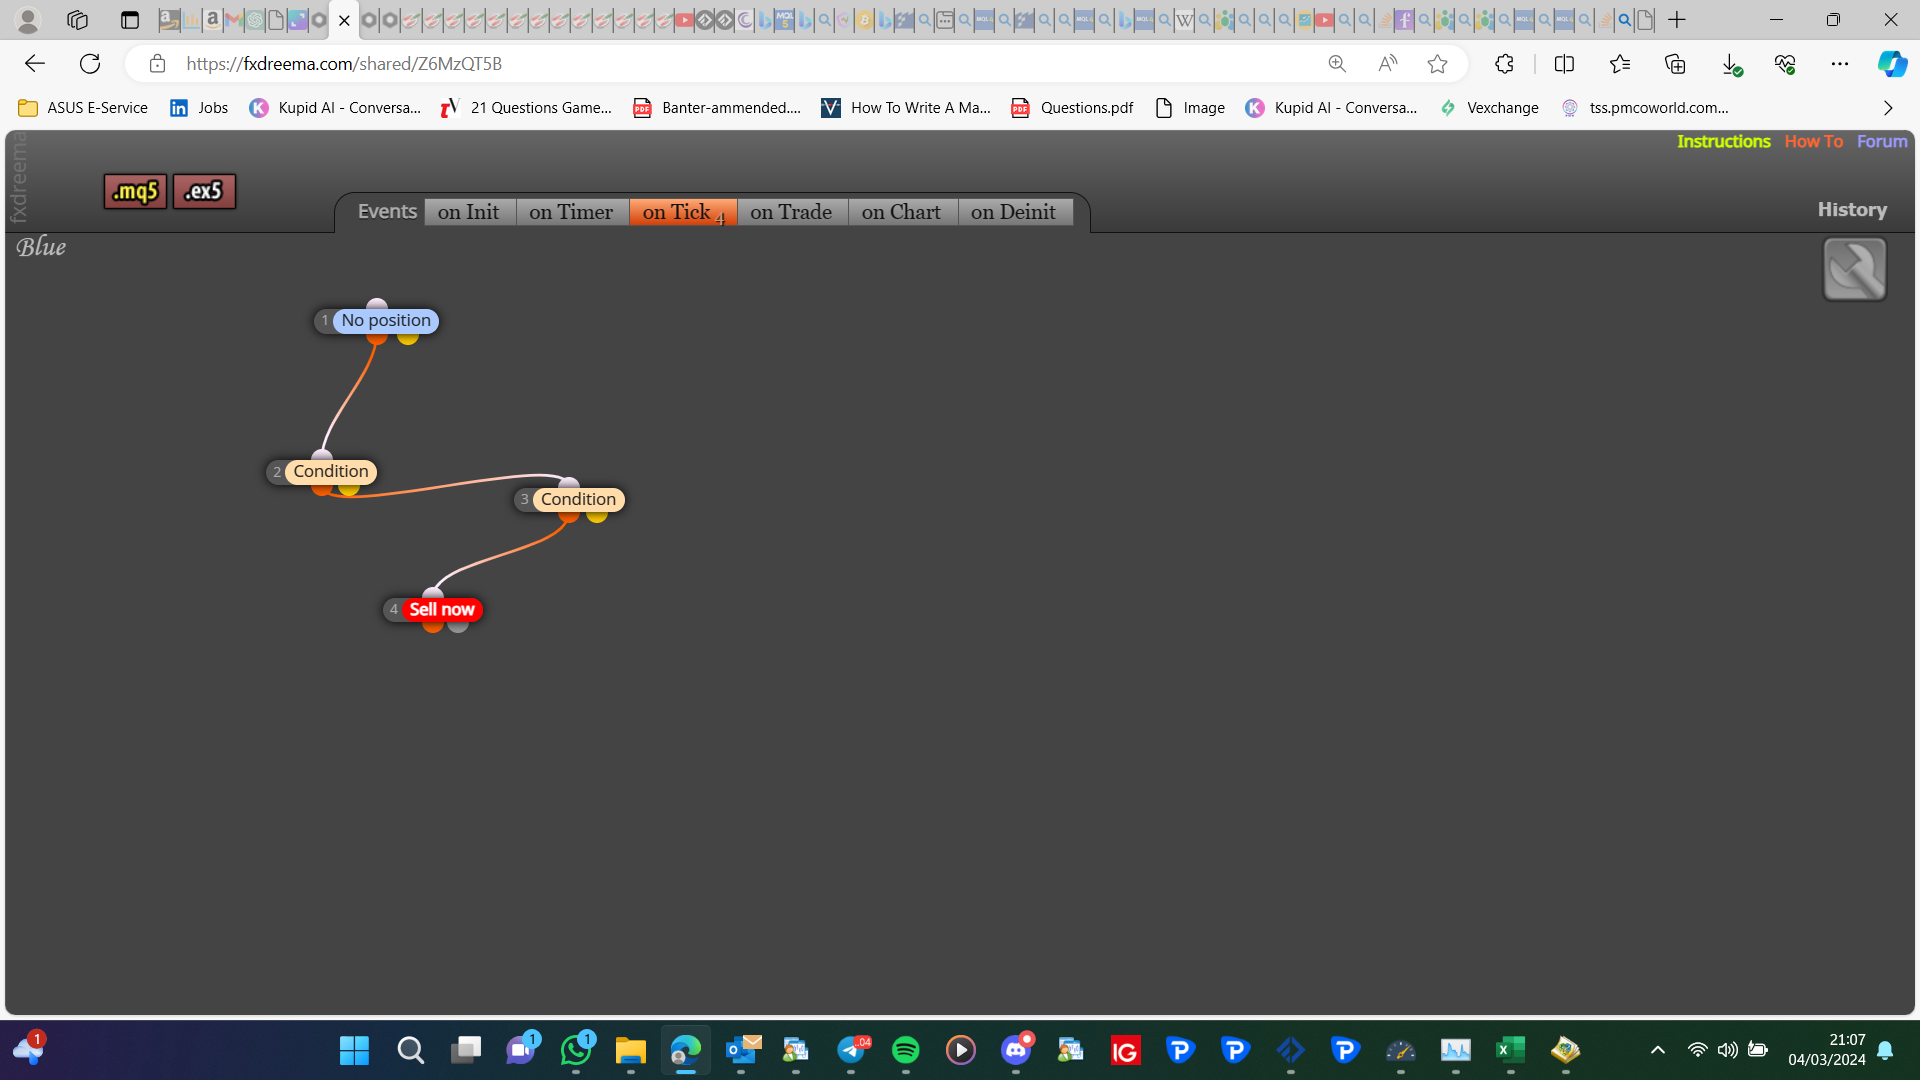Open WhatsApp from the taskbar

pos(577,1050)
